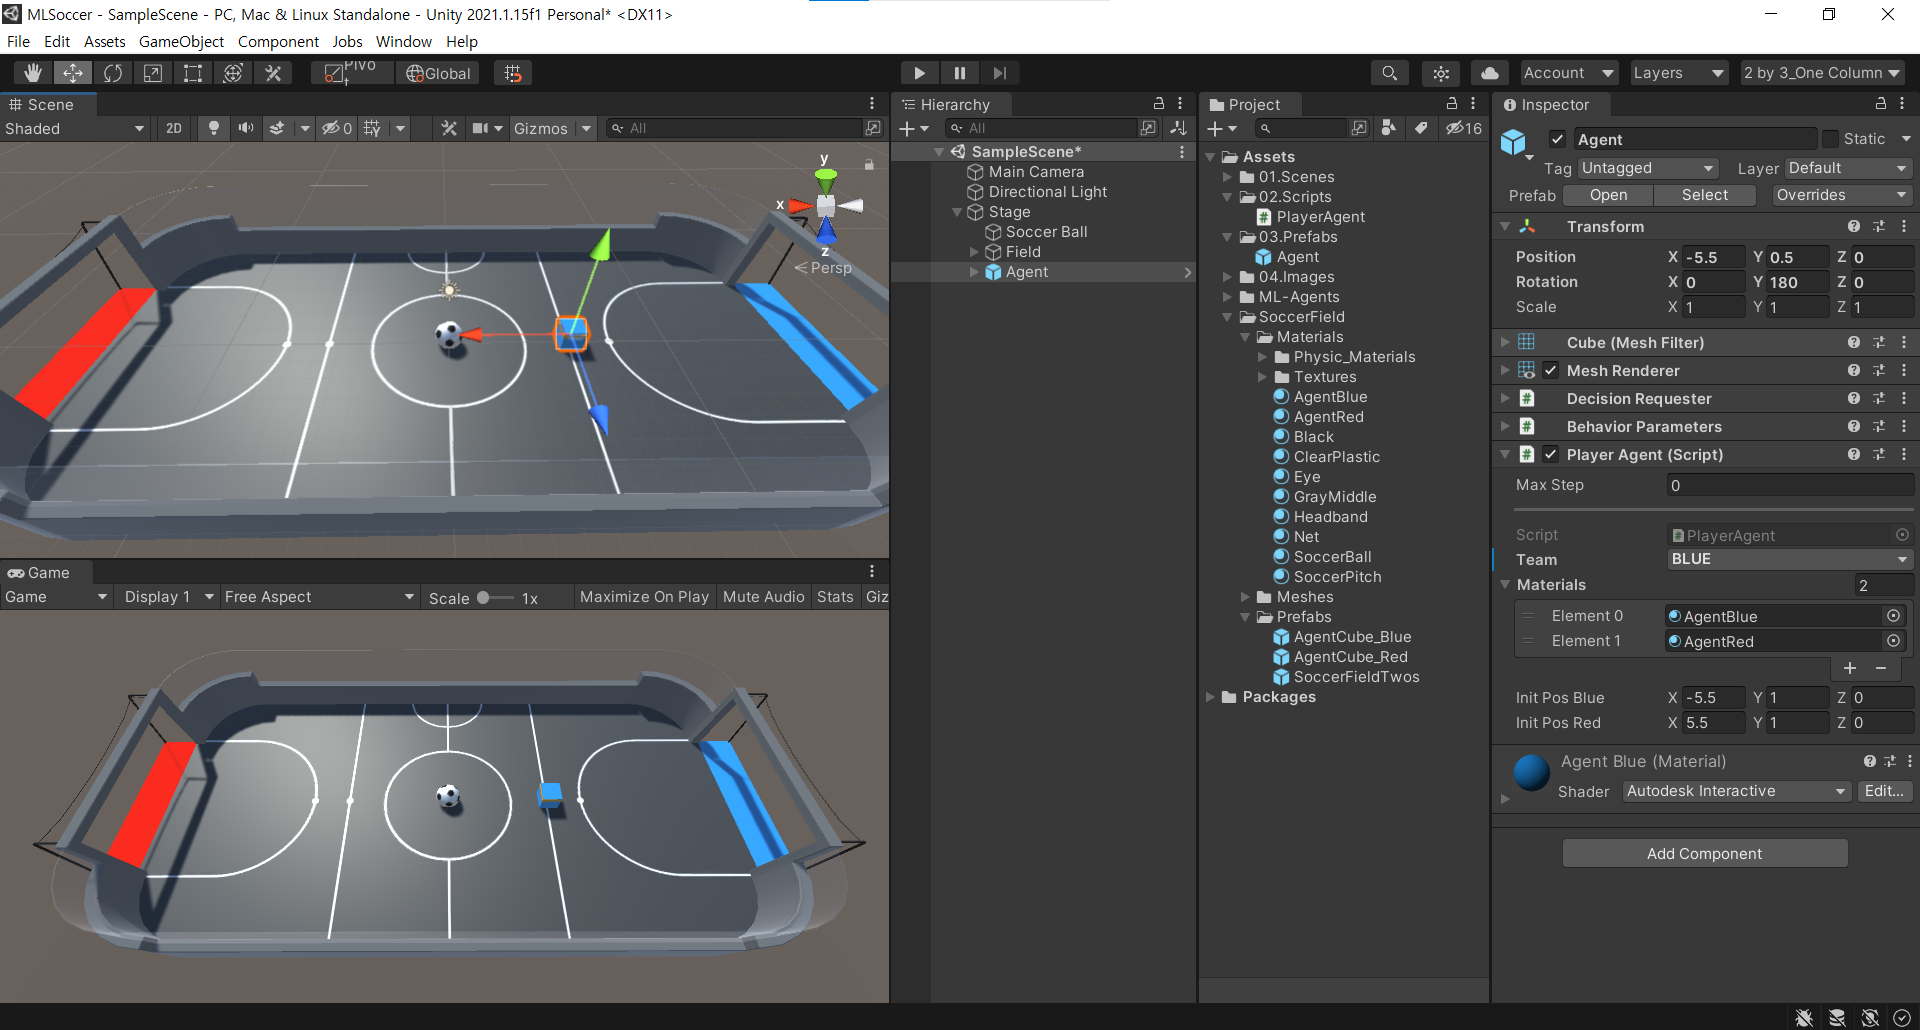Open the GameObject menu
The image size is (1920, 1030).
point(181,41)
